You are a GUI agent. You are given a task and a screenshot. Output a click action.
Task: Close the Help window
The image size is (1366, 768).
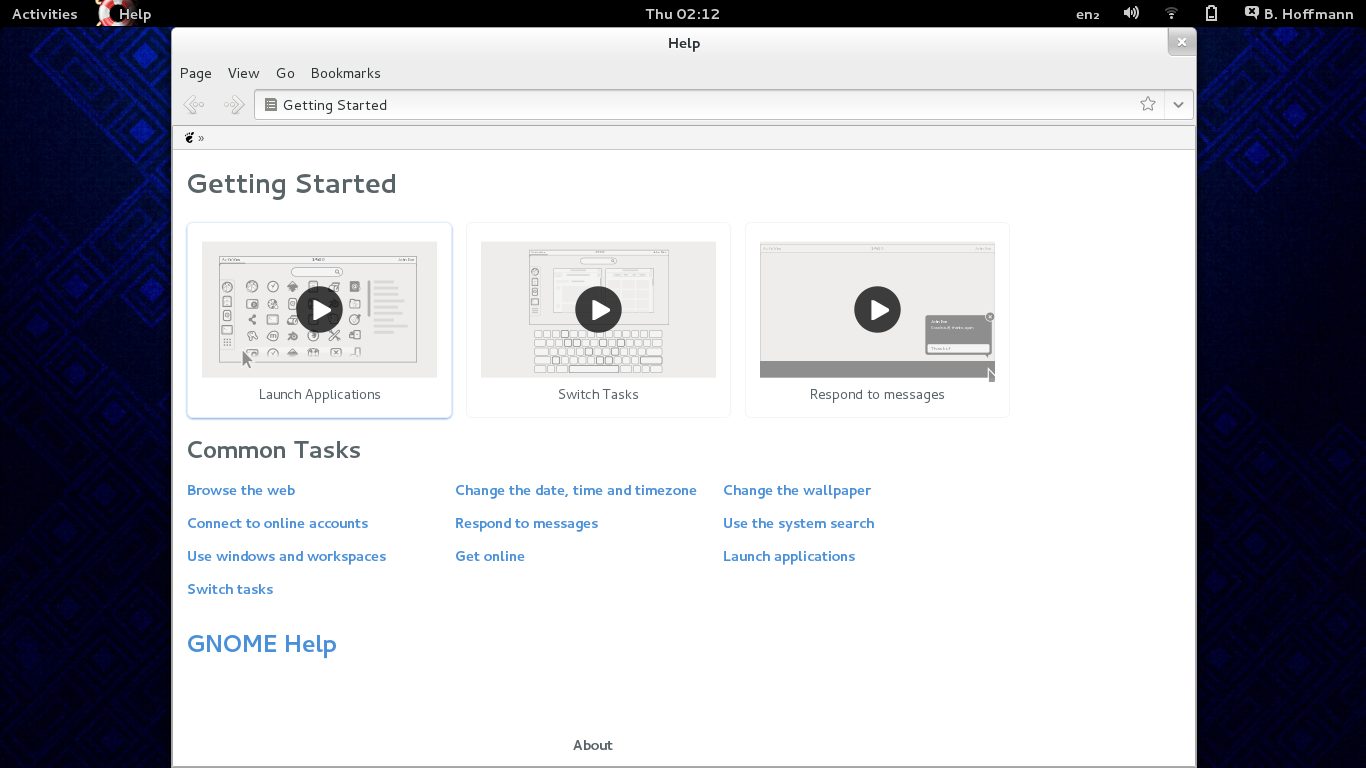1181,42
